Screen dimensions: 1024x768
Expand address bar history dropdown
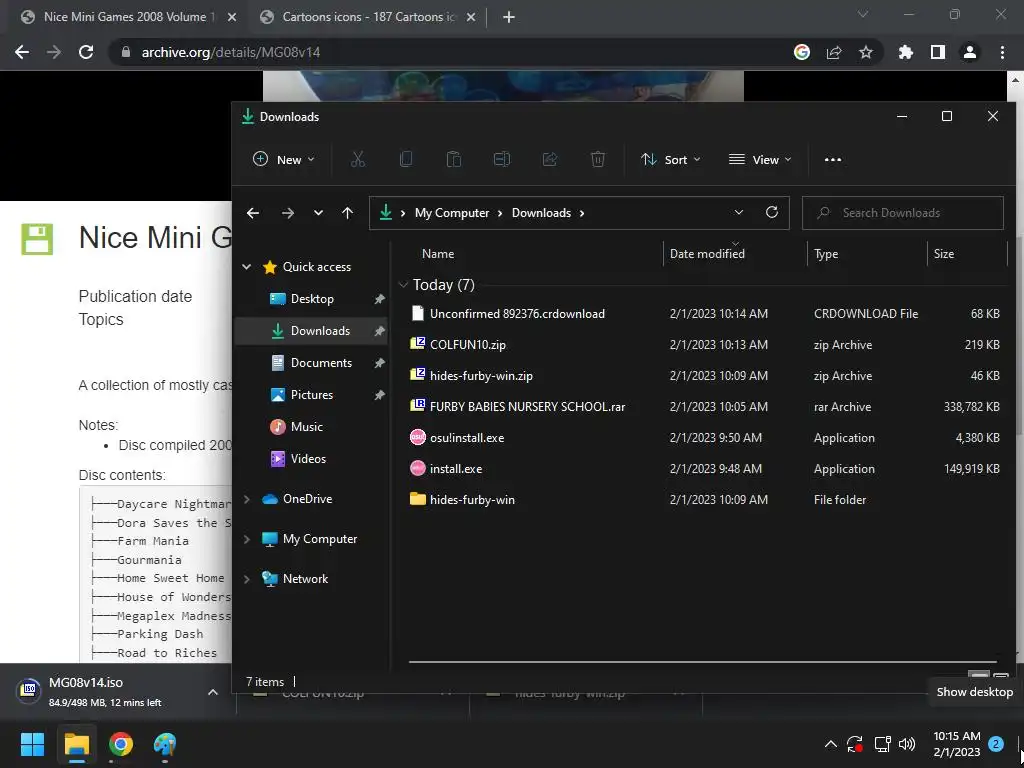click(x=739, y=212)
